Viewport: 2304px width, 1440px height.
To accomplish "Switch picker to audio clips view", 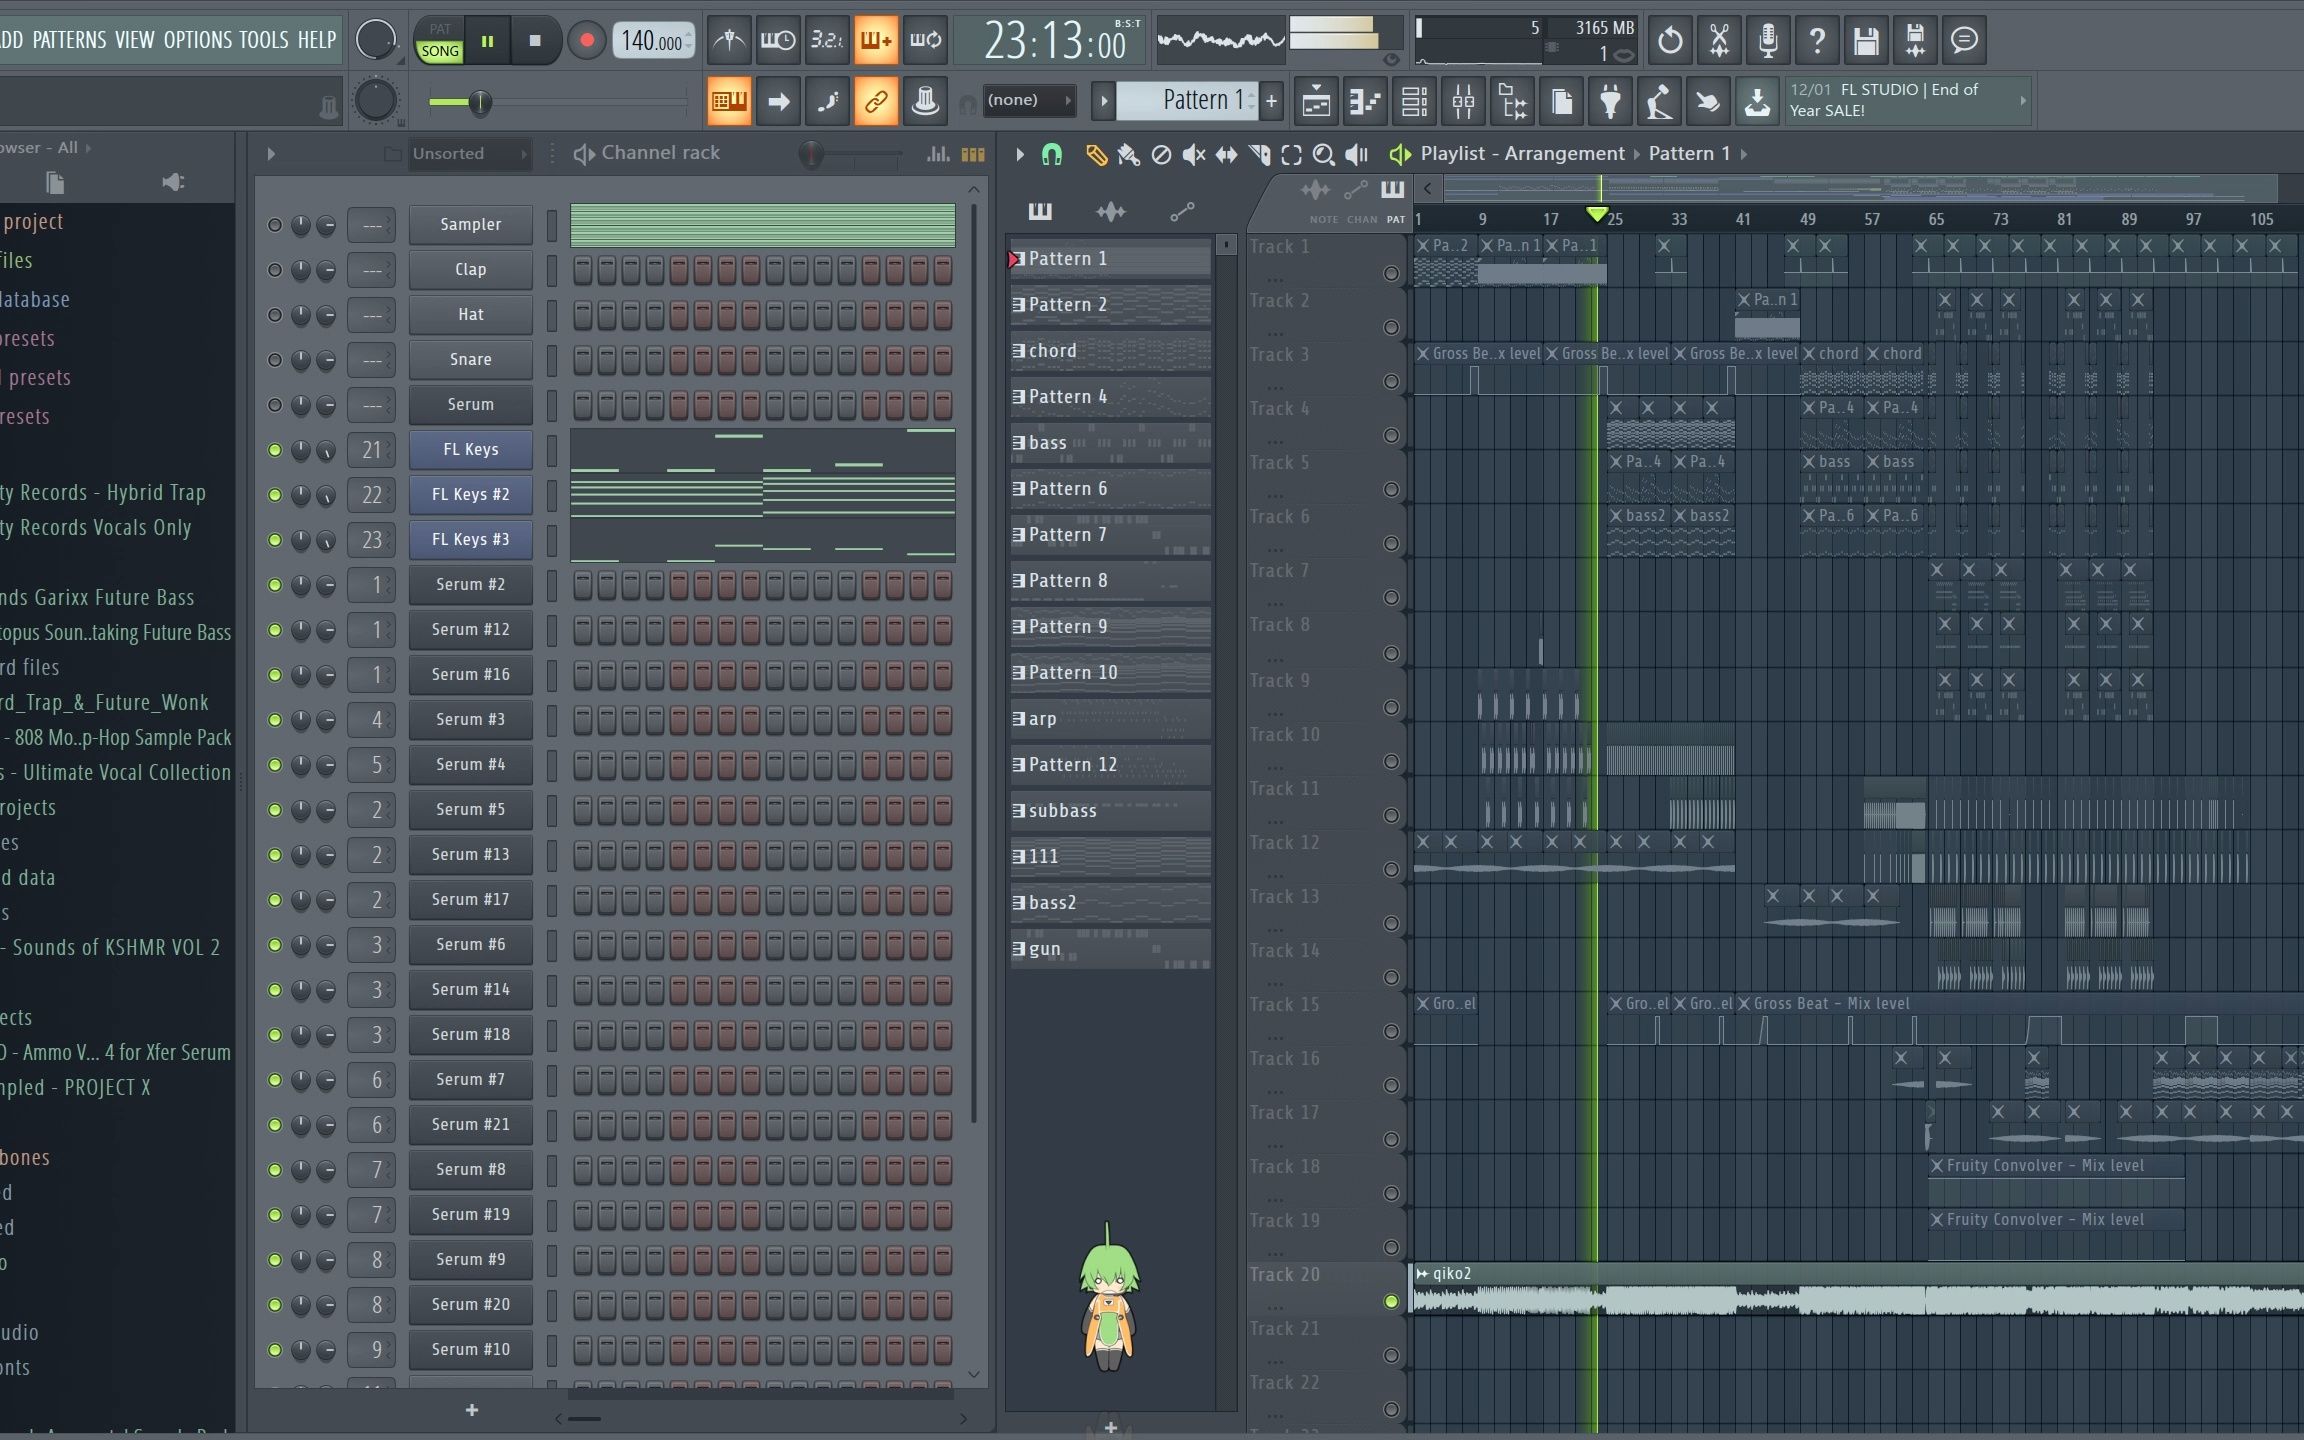I will [x=1110, y=211].
